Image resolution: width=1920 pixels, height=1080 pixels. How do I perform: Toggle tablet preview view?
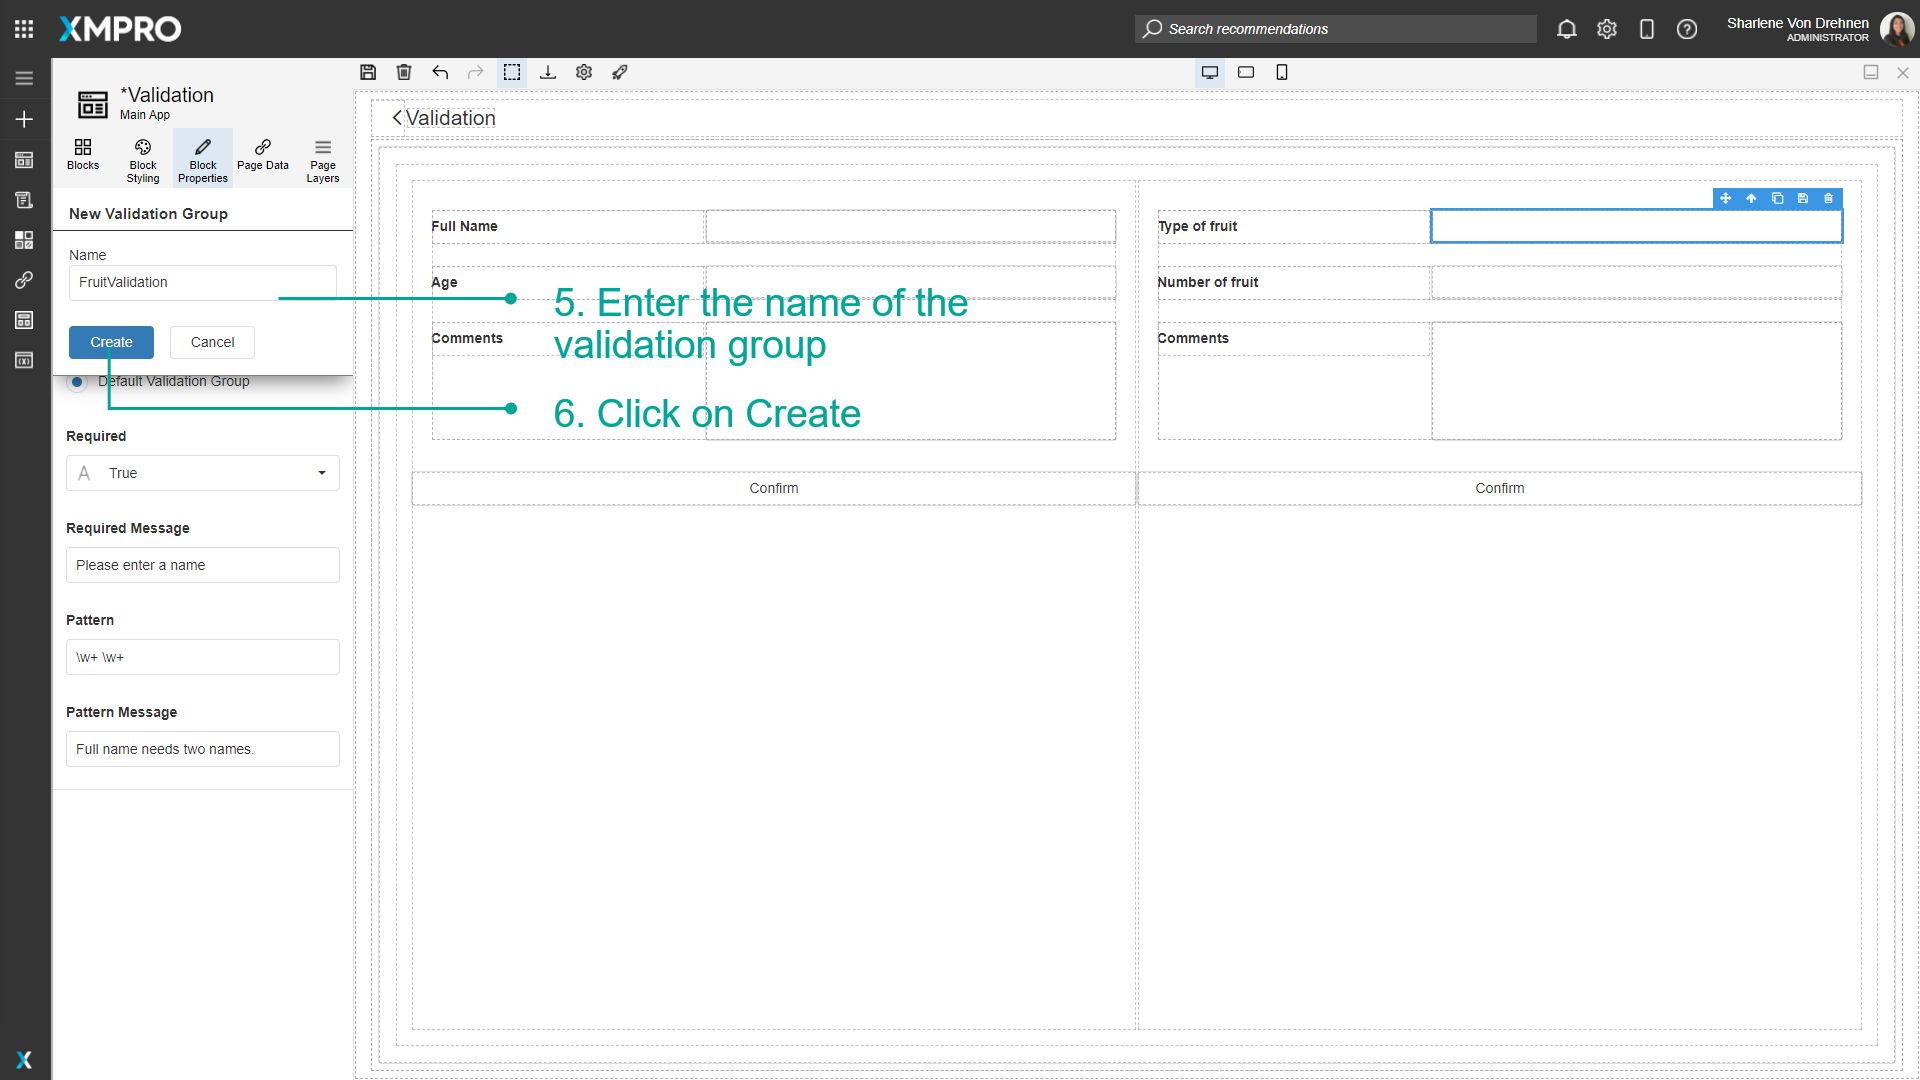(1245, 72)
